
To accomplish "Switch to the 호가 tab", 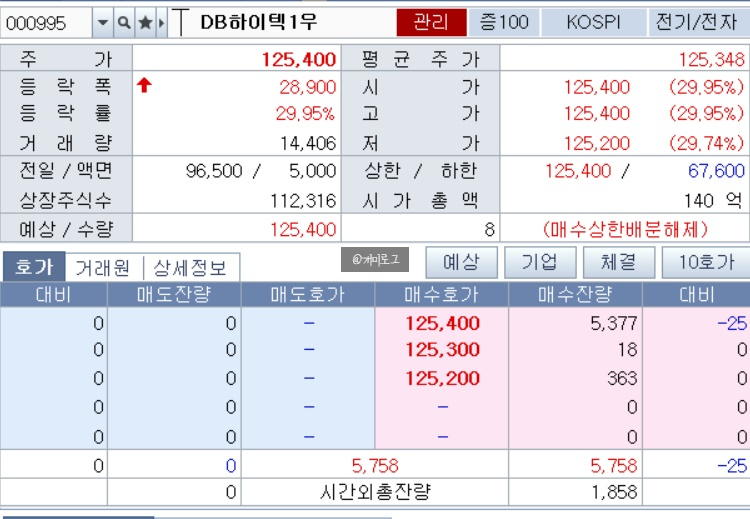I will coord(33,266).
